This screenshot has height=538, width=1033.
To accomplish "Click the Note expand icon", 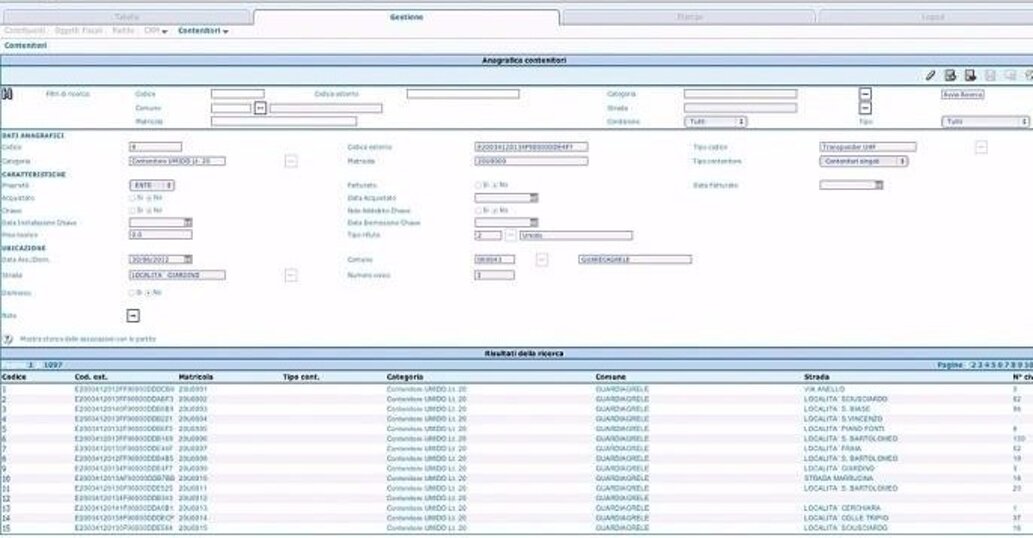I will (x=133, y=316).
